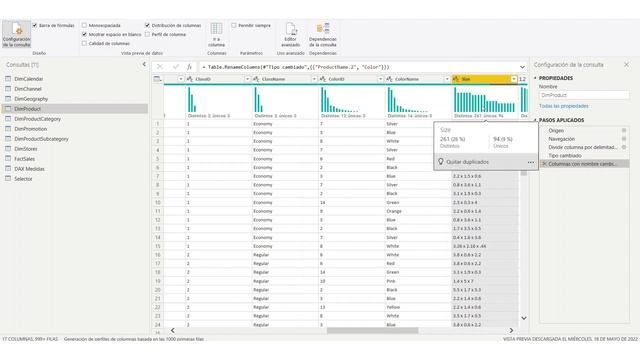Screen dimensions: 640x360
Task: Enable the Perfil de columna checkbox
Action: pos(147,34)
